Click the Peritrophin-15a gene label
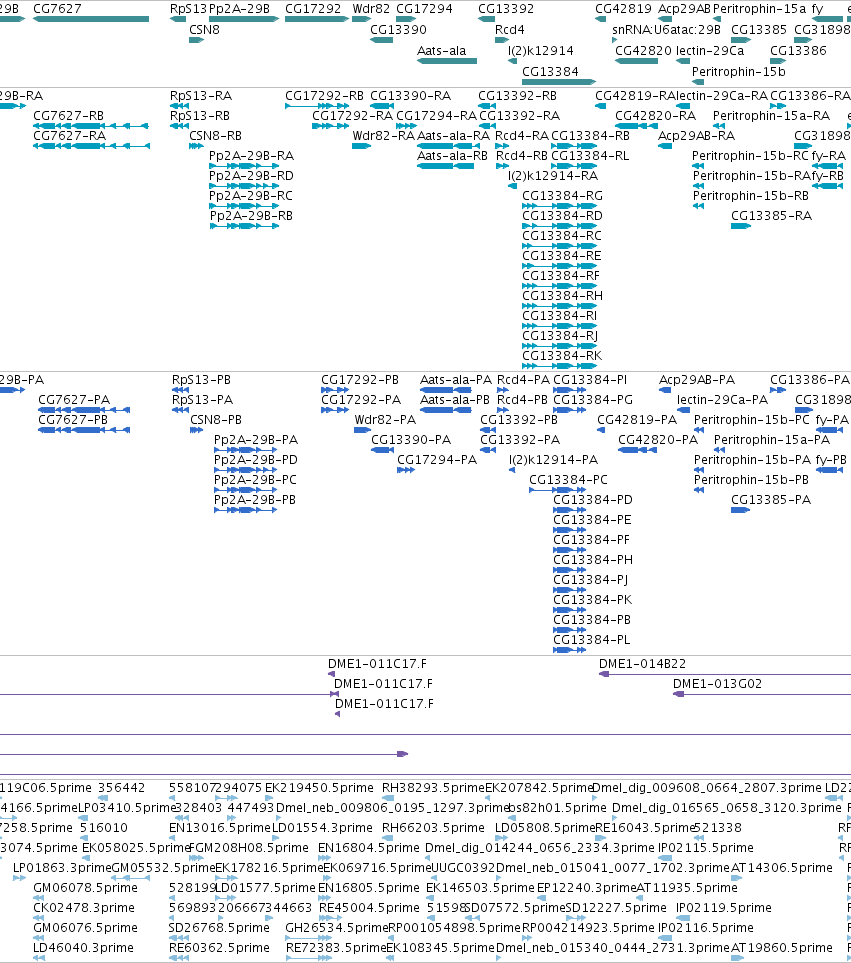Image resolution: width=851 pixels, height=963 pixels. pyautogui.click(x=760, y=9)
